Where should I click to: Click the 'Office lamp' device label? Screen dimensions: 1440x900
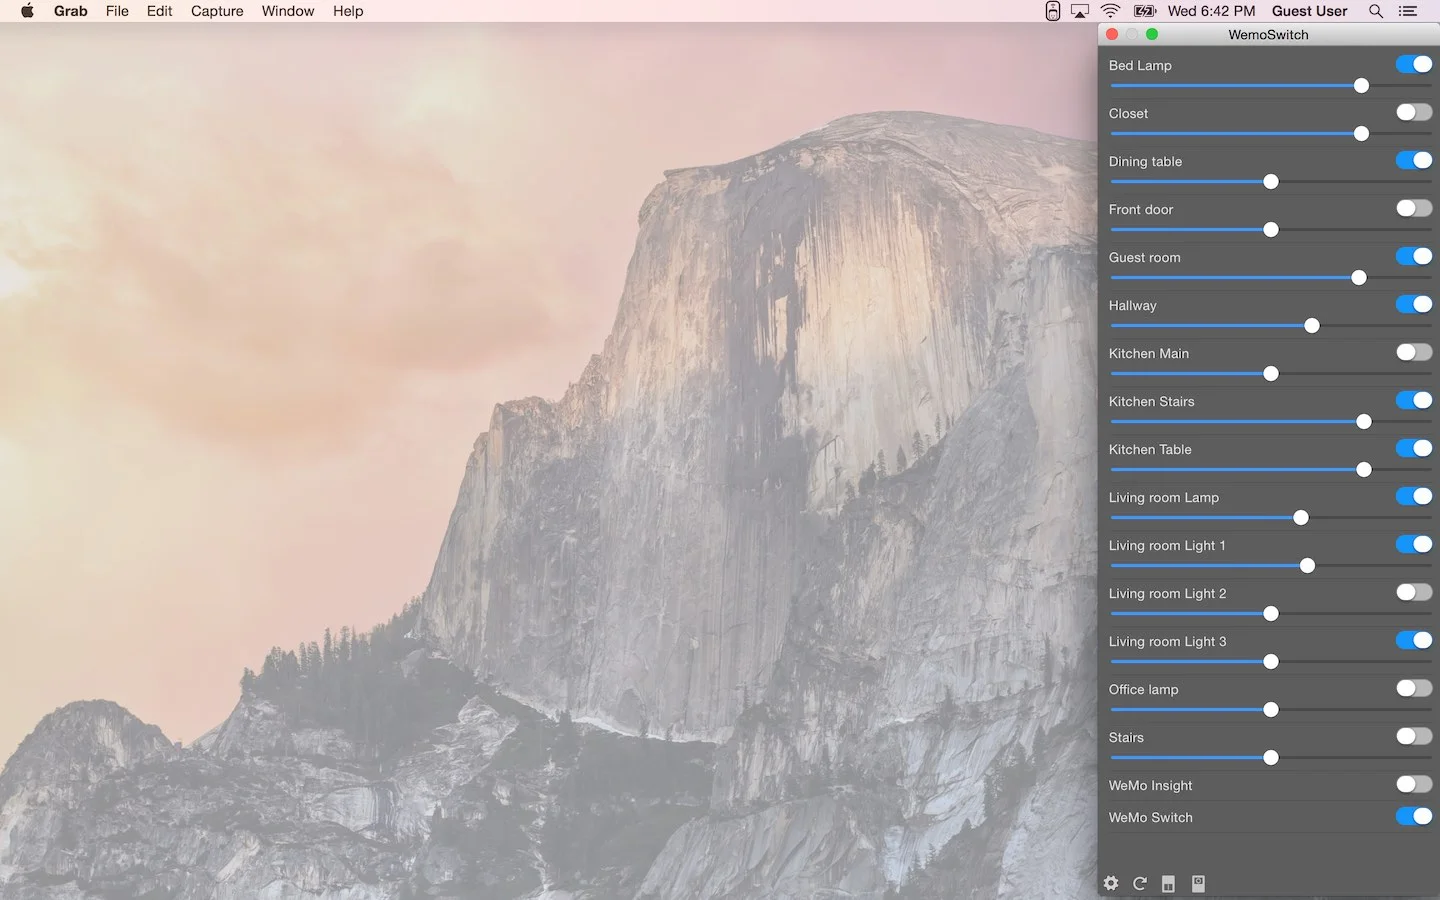(1143, 689)
